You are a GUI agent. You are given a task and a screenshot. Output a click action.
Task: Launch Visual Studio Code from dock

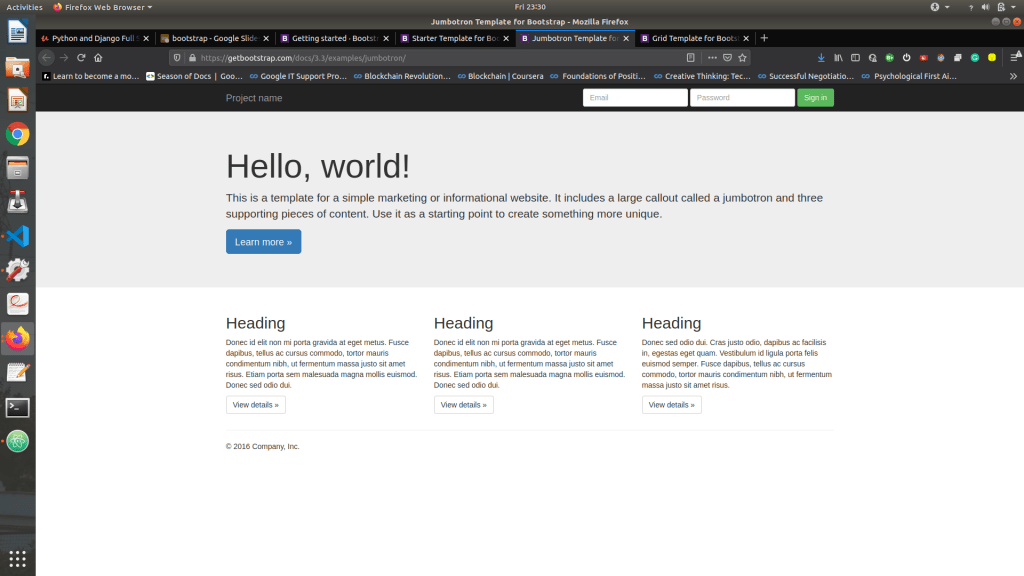point(17,236)
